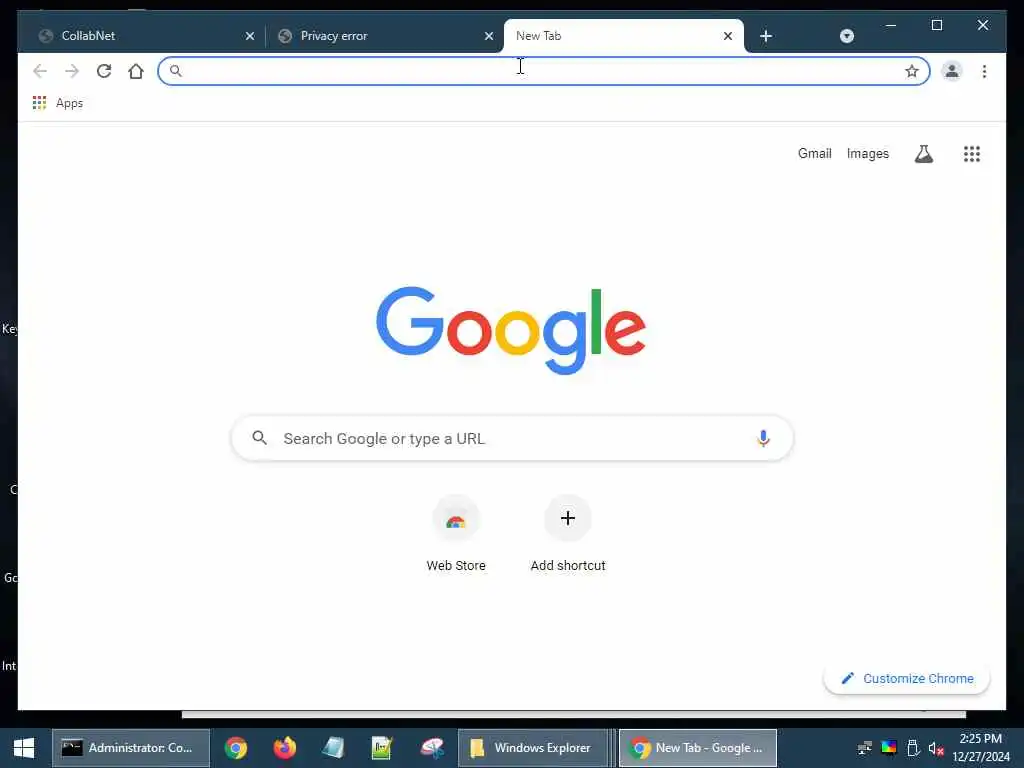Switch to the CollabNet tab

[x=143, y=36]
